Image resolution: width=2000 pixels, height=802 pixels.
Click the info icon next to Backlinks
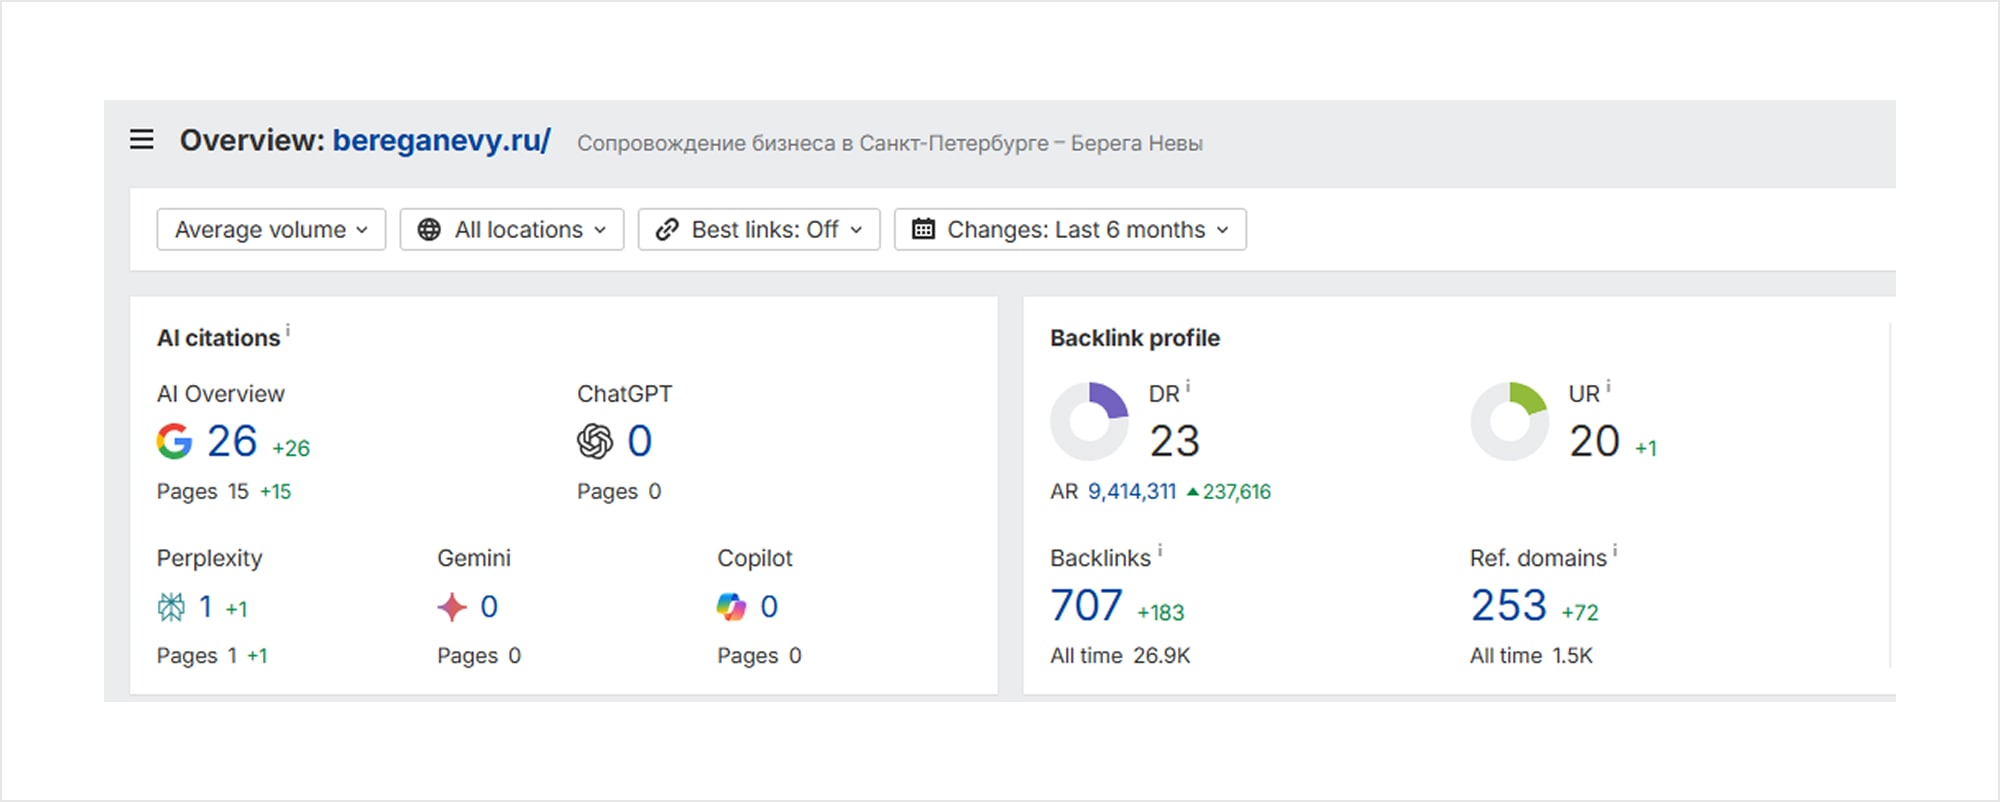pyautogui.click(x=1160, y=549)
